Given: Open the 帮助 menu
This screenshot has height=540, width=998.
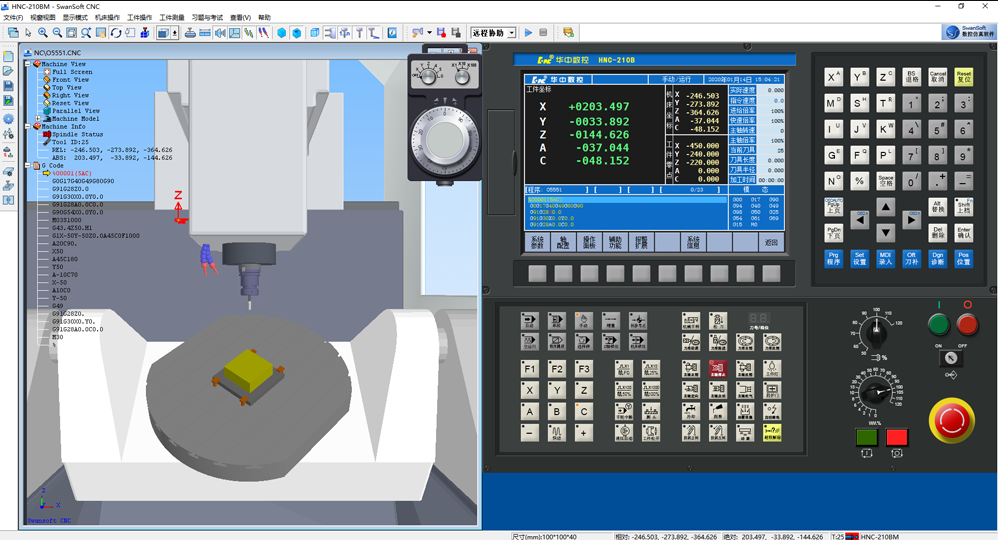Looking at the screenshot, I should tap(264, 18).
